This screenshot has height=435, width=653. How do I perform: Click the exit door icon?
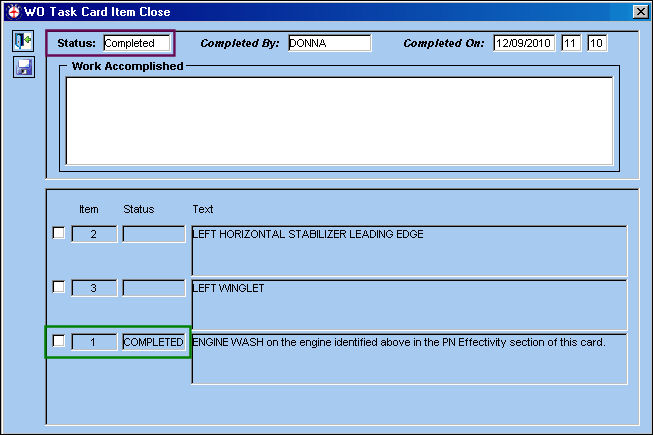tap(23, 41)
